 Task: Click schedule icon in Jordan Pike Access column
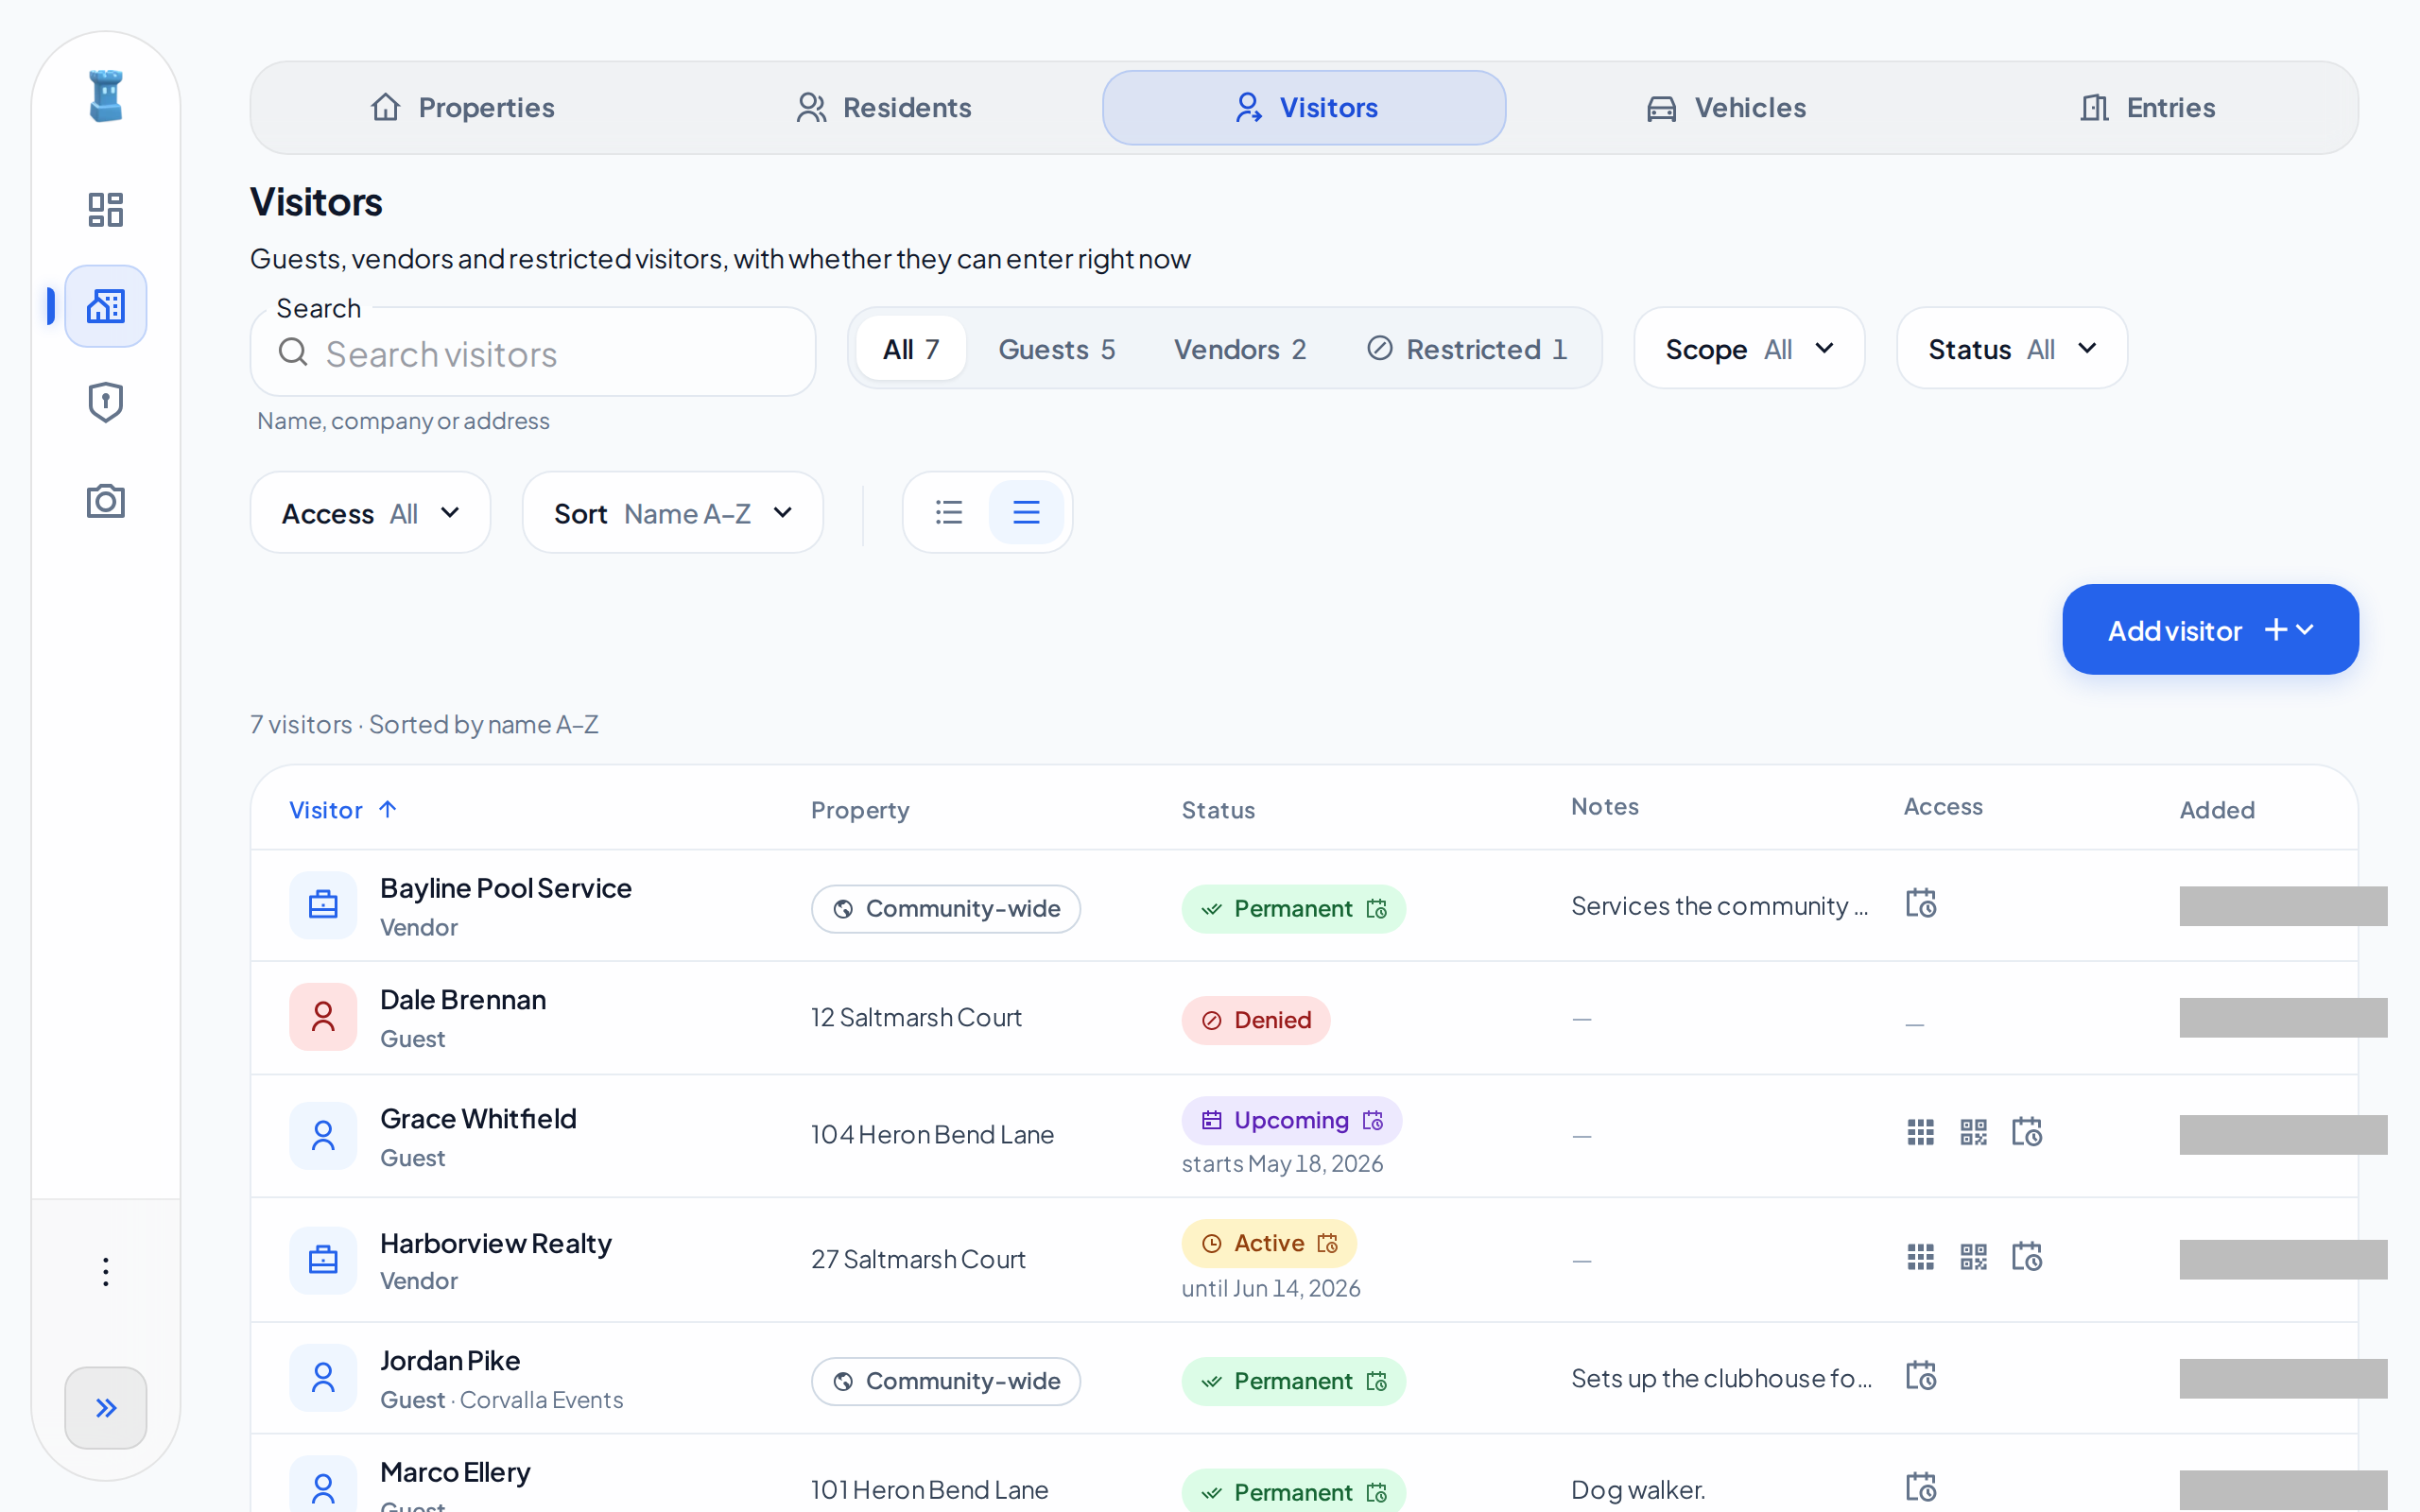pos(1920,1376)
